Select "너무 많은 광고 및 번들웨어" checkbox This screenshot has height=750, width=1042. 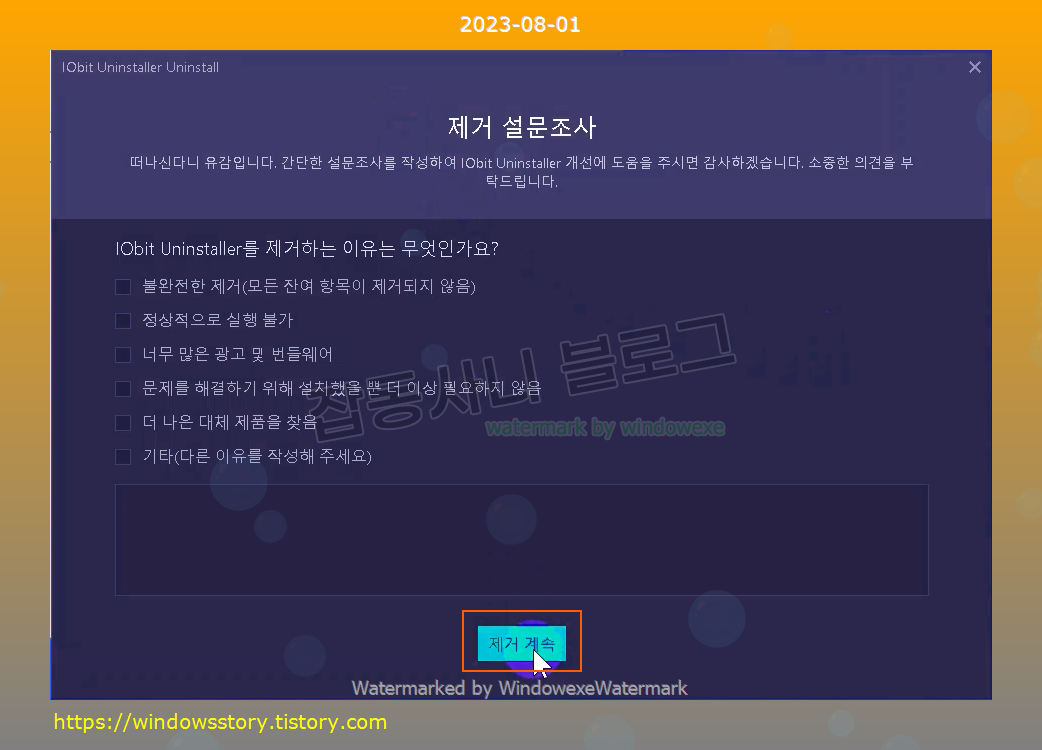(x=123, y=355)
